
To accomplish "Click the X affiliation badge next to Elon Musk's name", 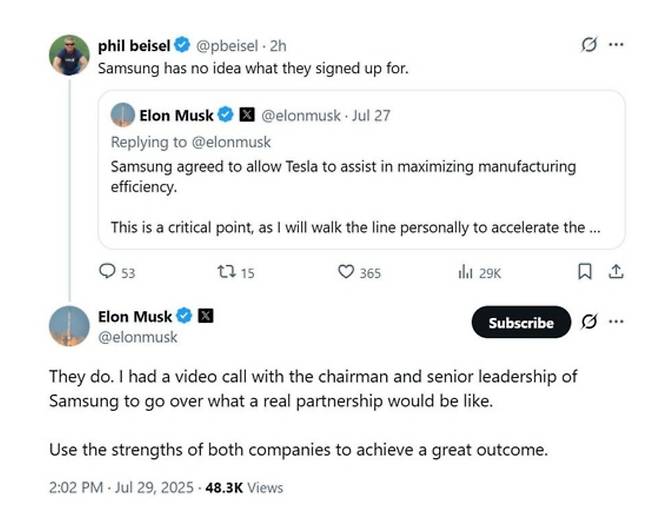I will [206, 316].
